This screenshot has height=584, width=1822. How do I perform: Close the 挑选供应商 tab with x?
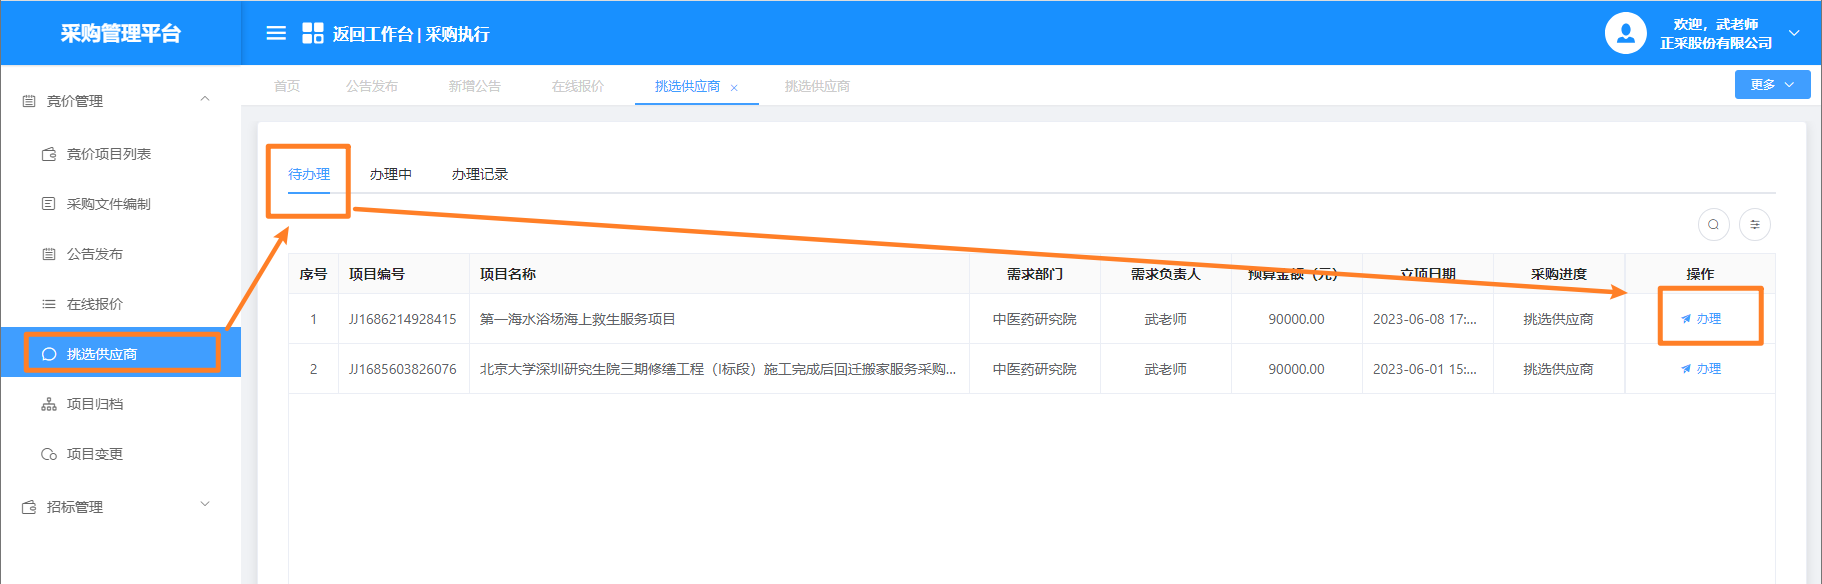coord(734,88)
